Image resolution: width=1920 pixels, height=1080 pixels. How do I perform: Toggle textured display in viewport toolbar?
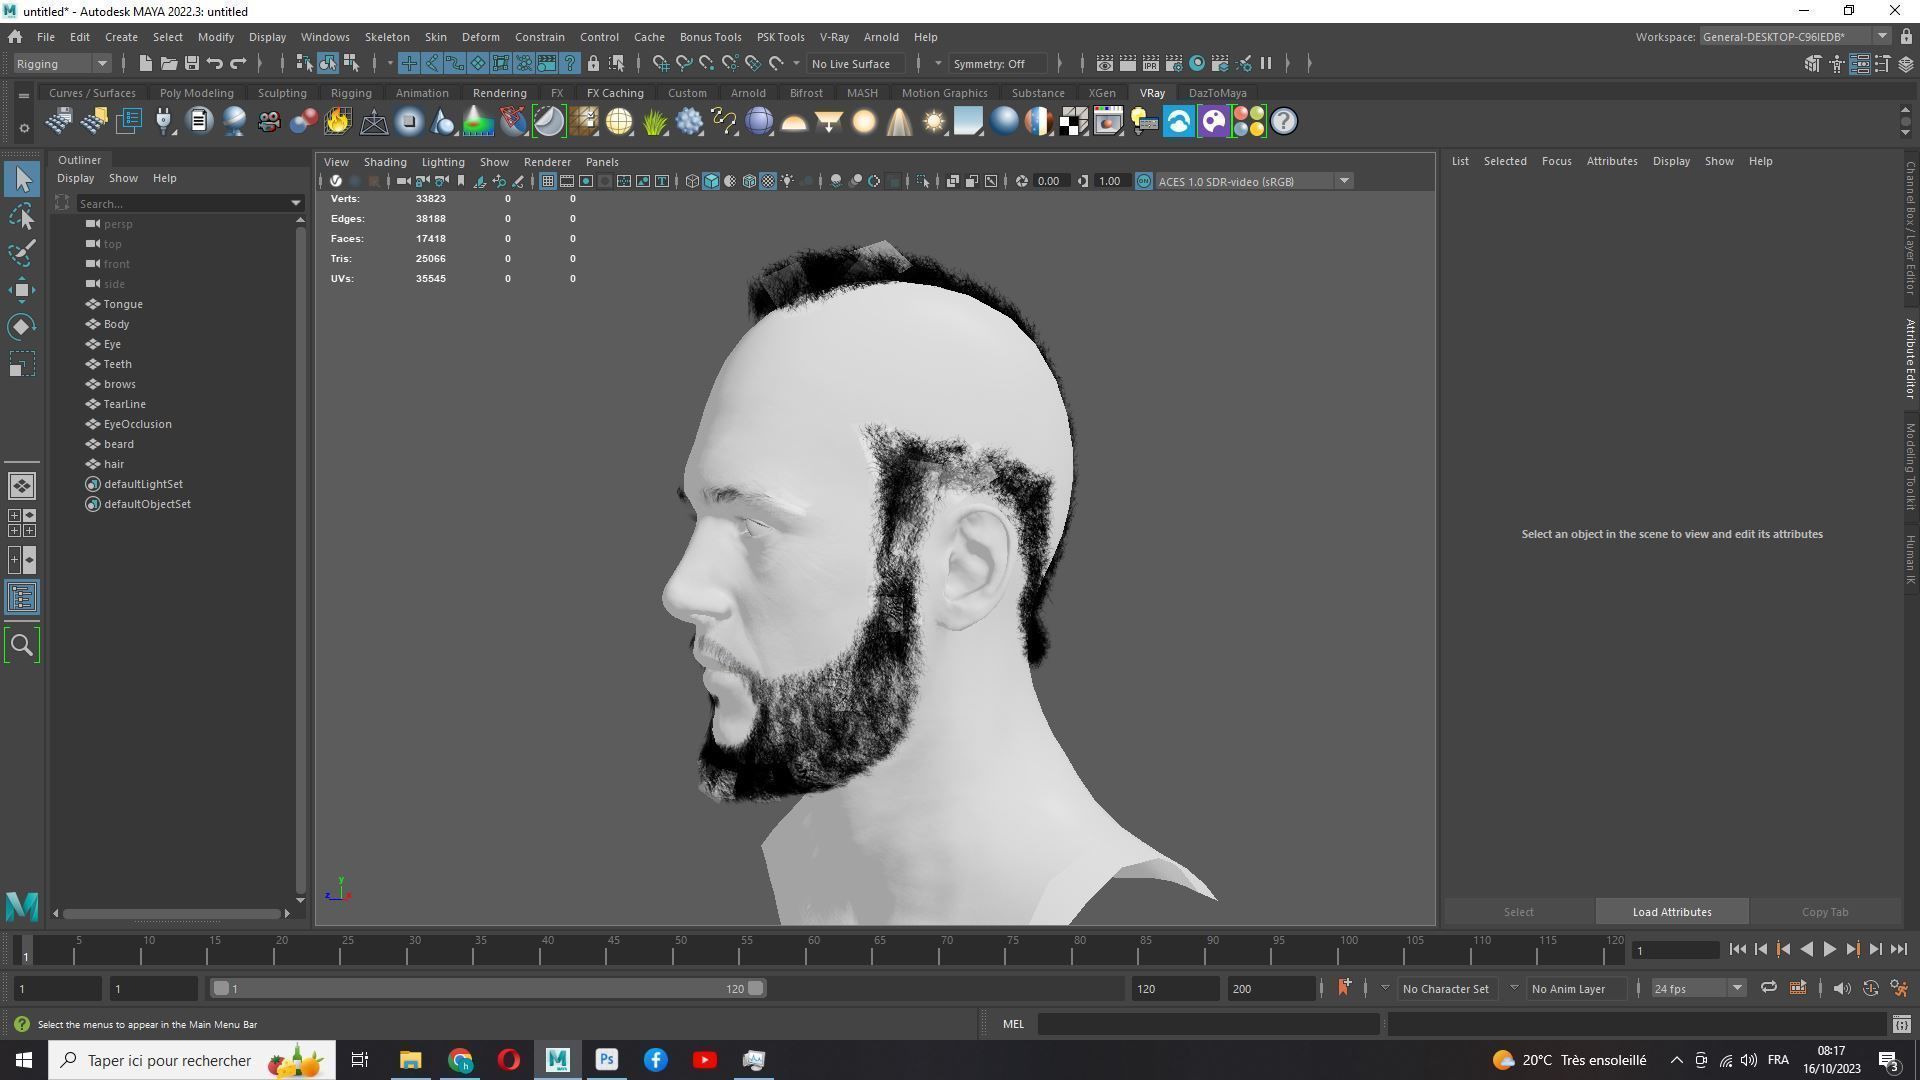point(768,181)
